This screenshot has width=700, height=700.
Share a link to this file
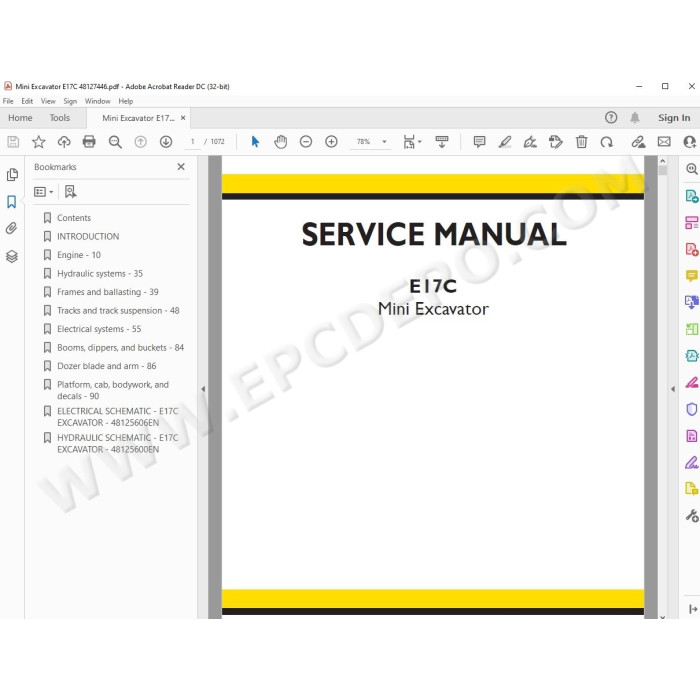[638, 142]
